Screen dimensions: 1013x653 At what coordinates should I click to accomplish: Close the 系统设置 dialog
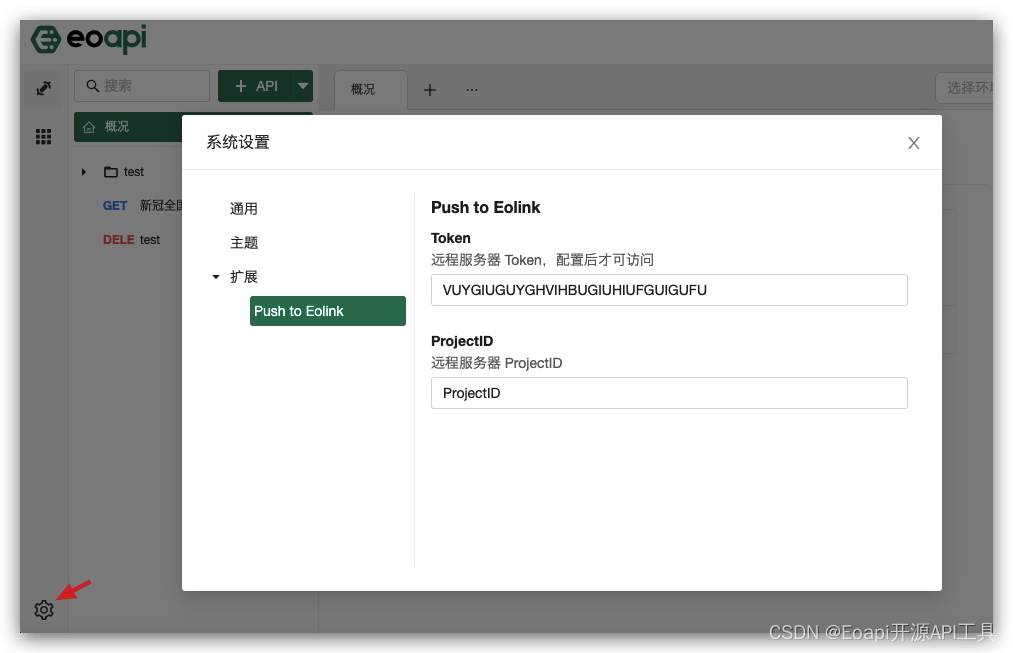pos(914,143)
